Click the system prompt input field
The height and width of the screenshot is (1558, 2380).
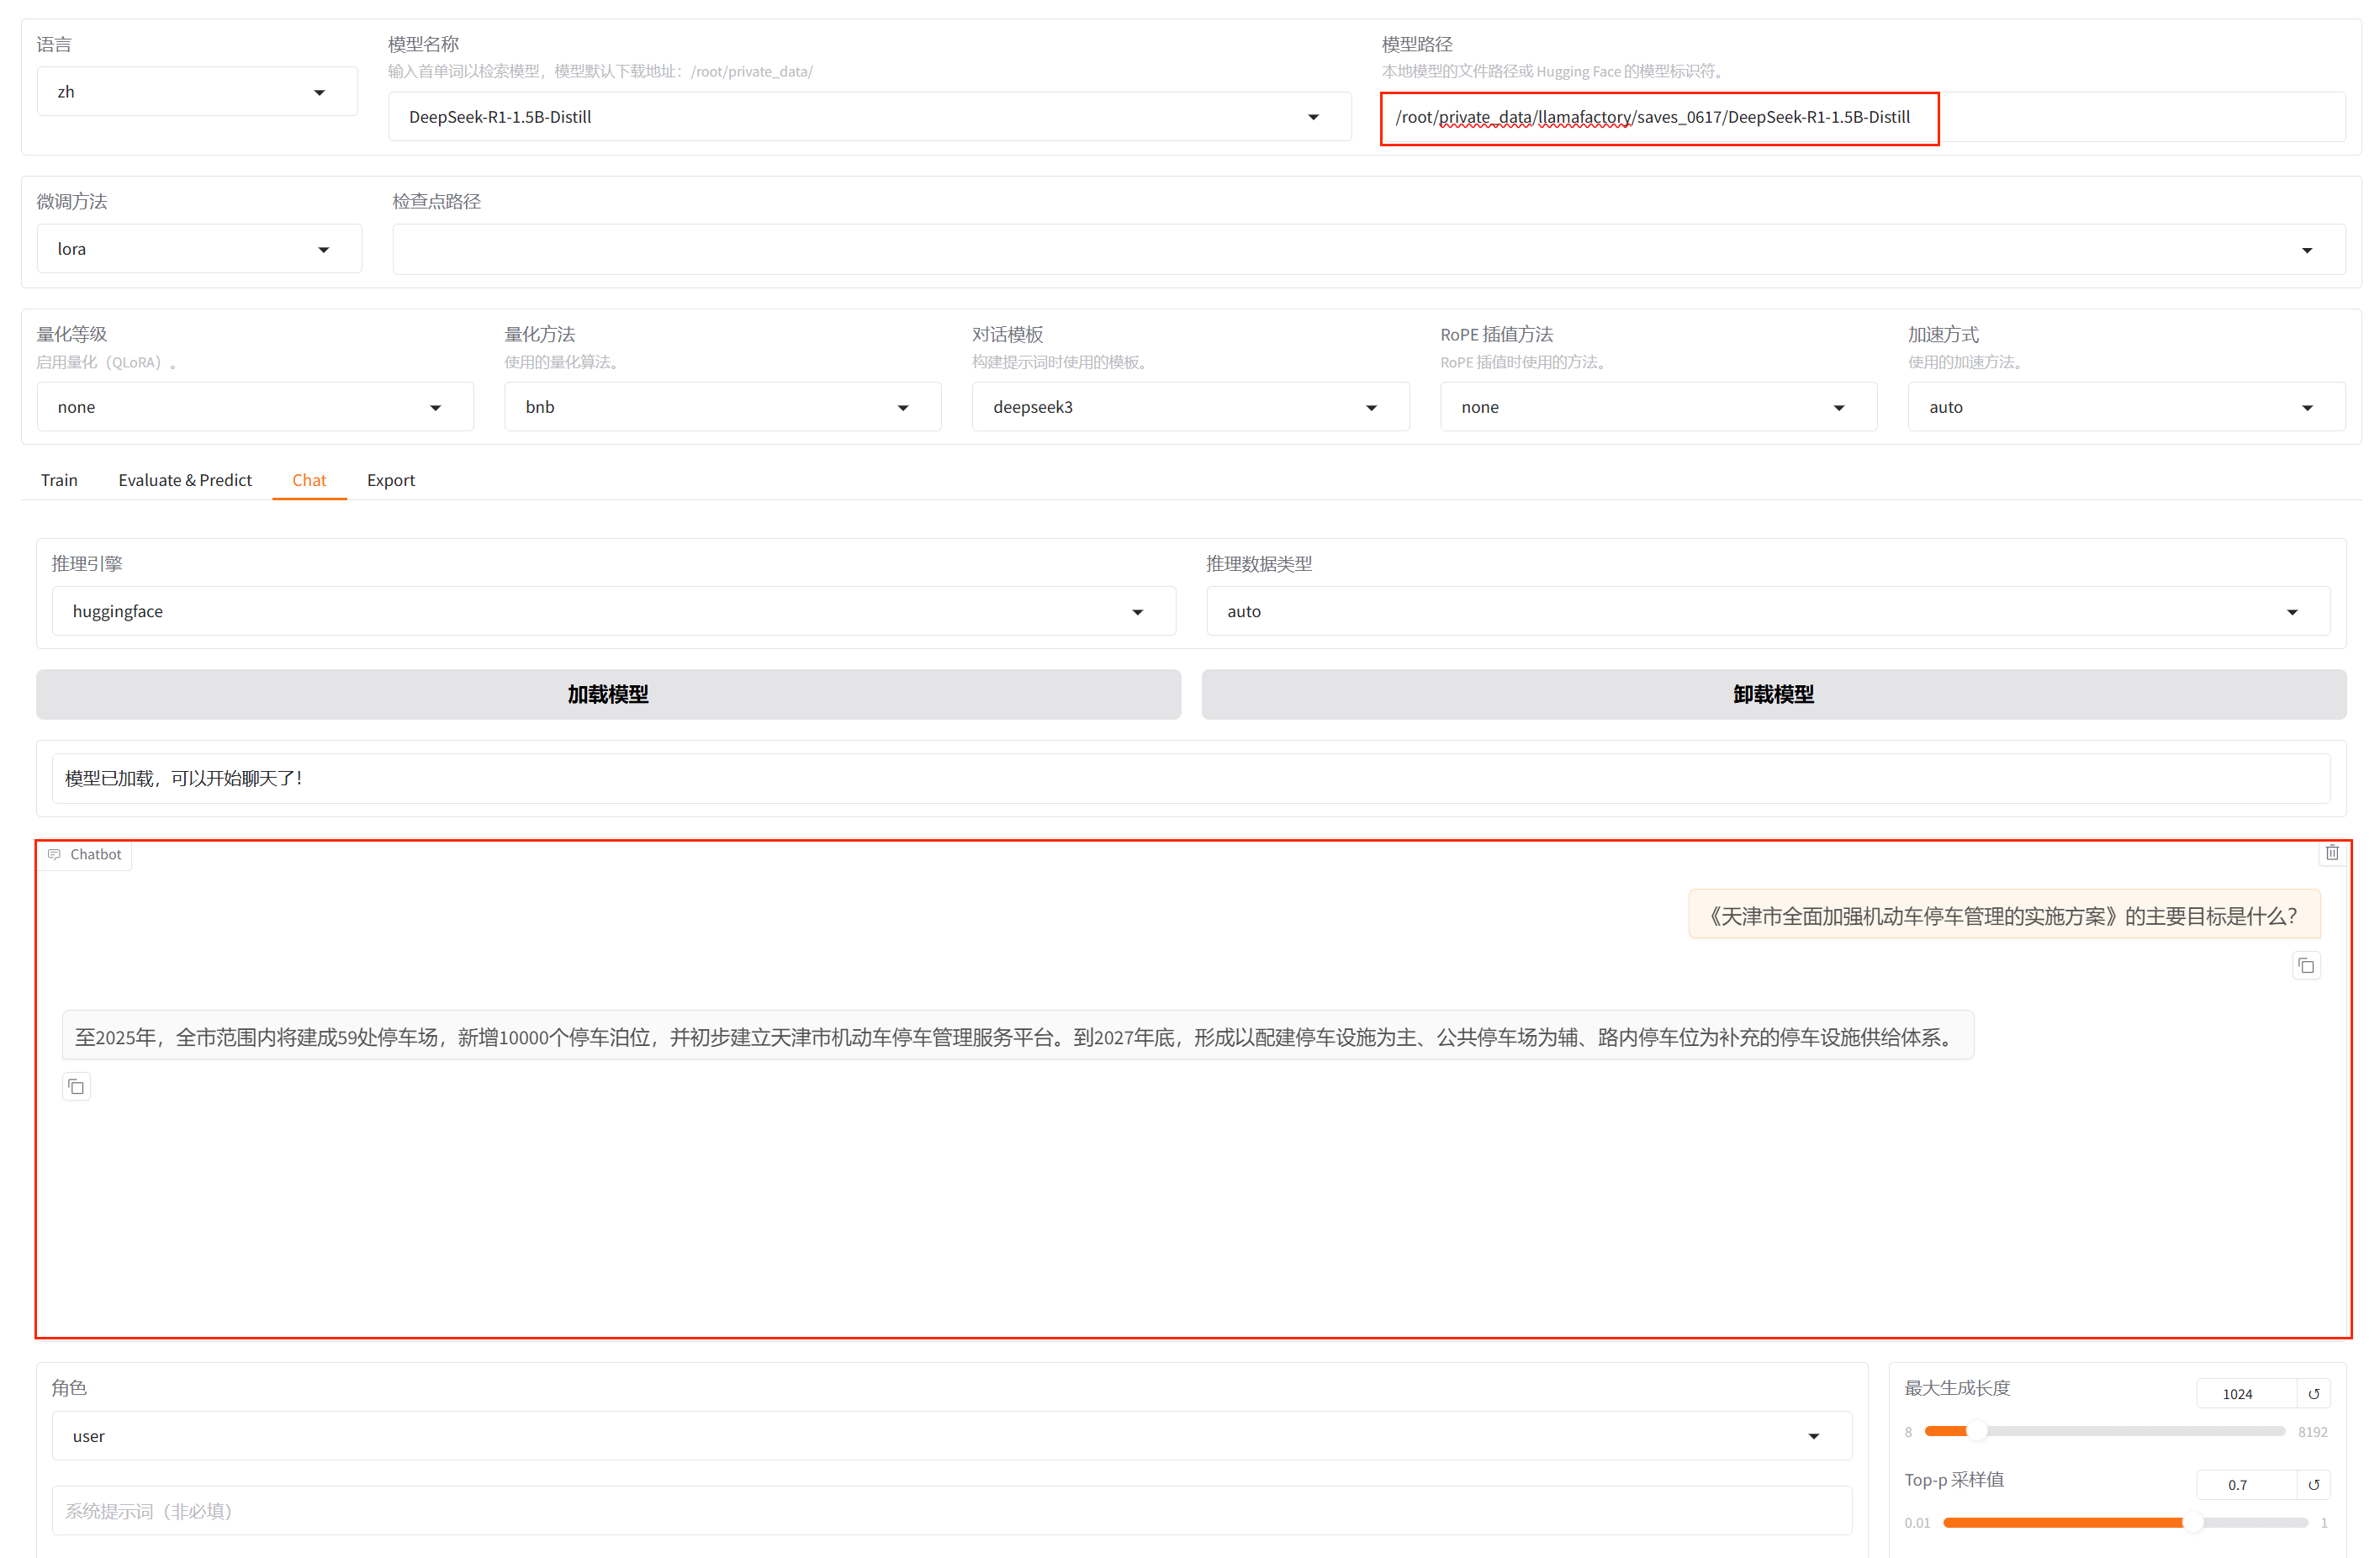click(x=950, y=1510)
